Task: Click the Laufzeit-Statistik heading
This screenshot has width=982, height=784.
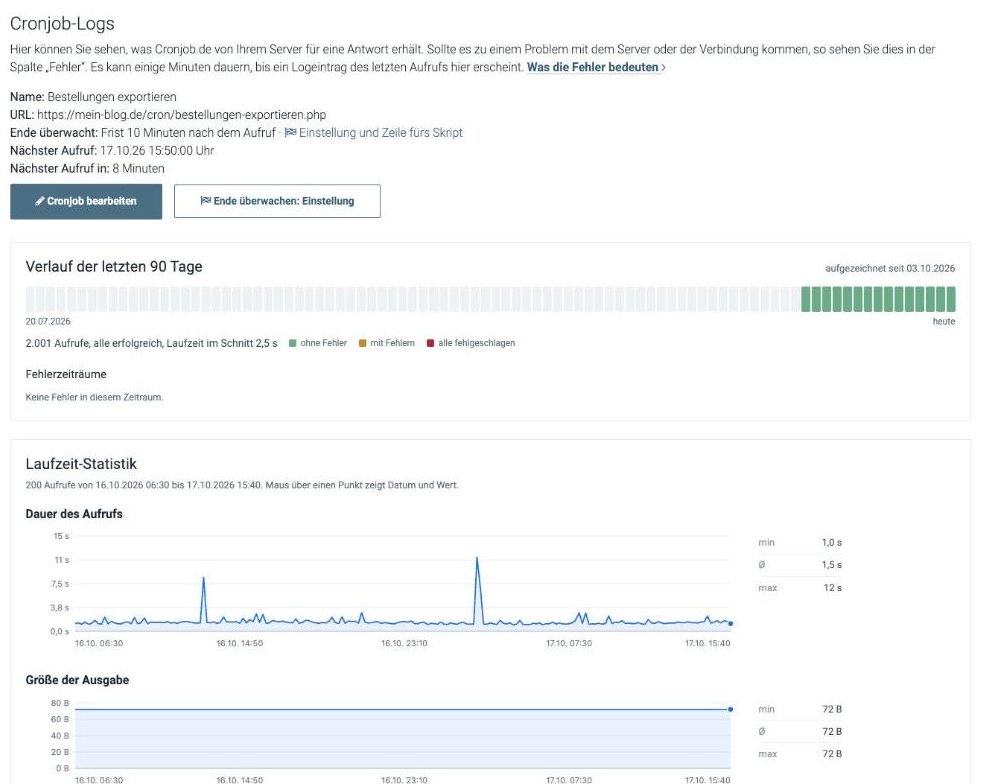Action: click(x=81, y=464)
